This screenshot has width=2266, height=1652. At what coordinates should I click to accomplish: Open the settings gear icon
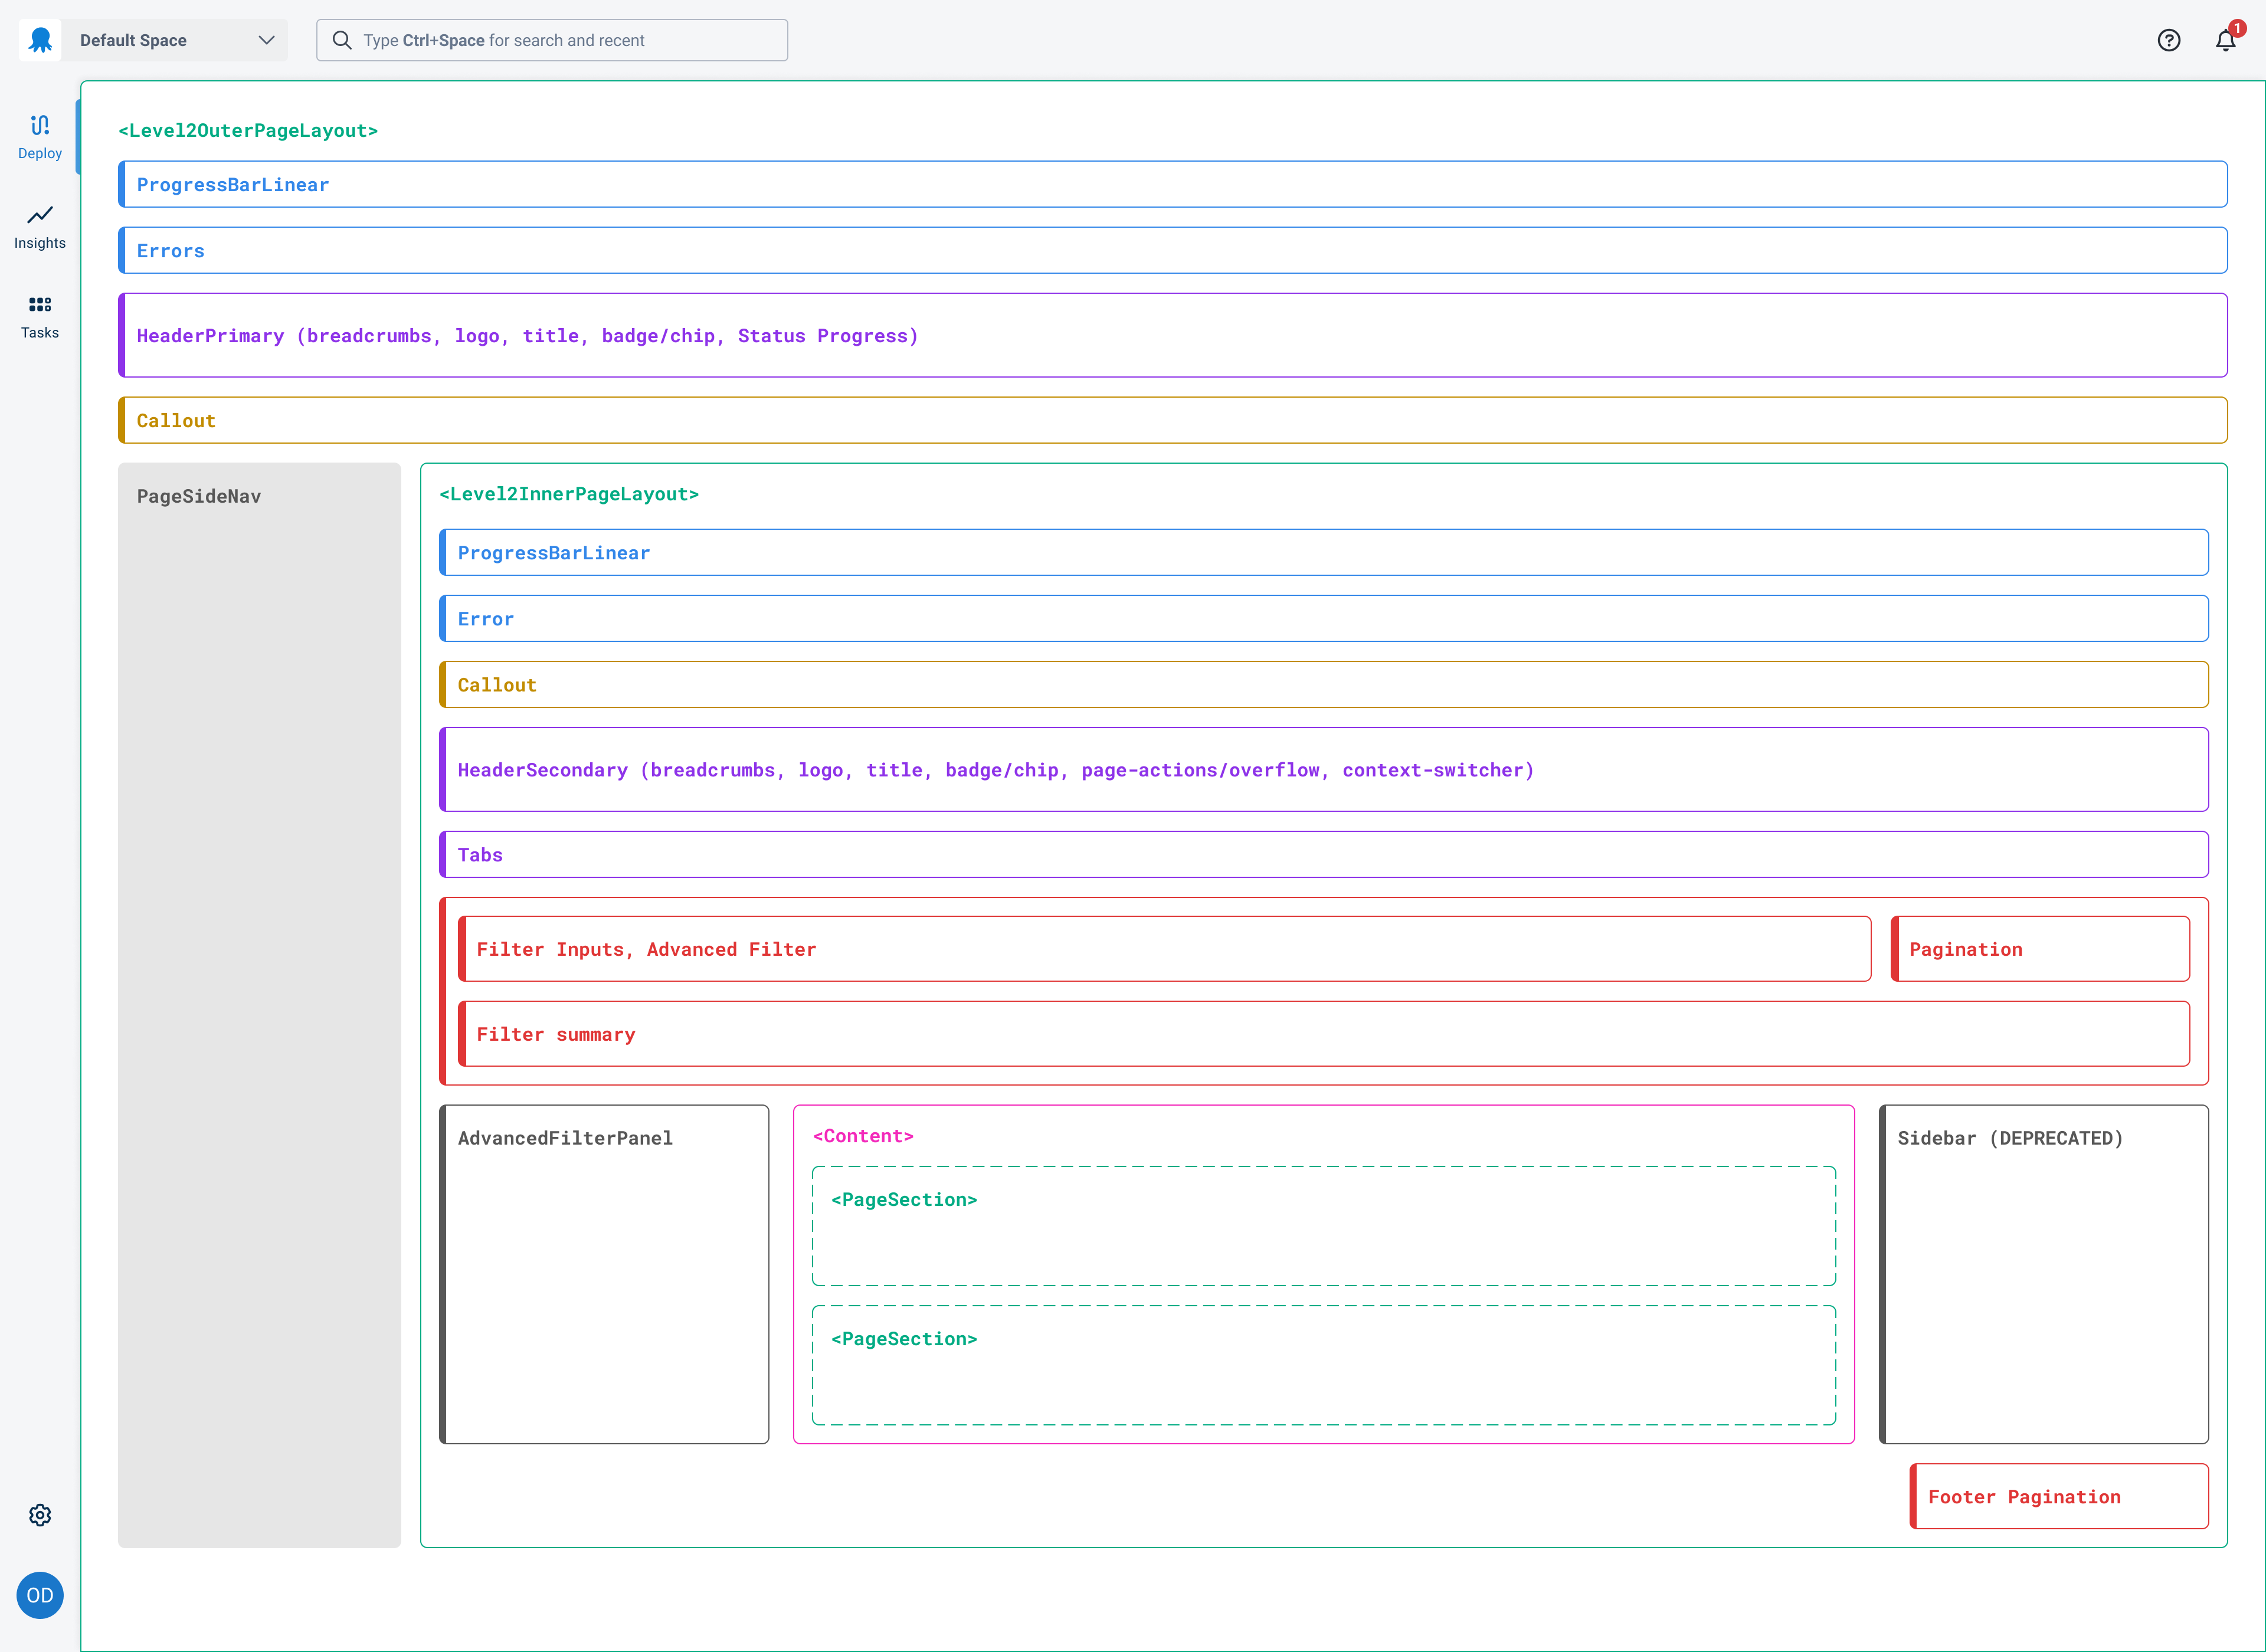(40, 1515)
